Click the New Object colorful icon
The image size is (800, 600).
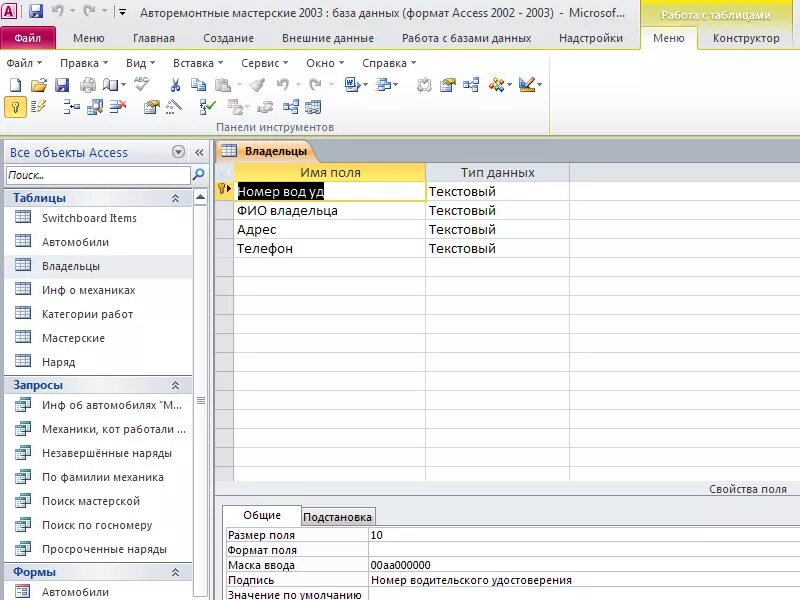[x=496, y=85]
